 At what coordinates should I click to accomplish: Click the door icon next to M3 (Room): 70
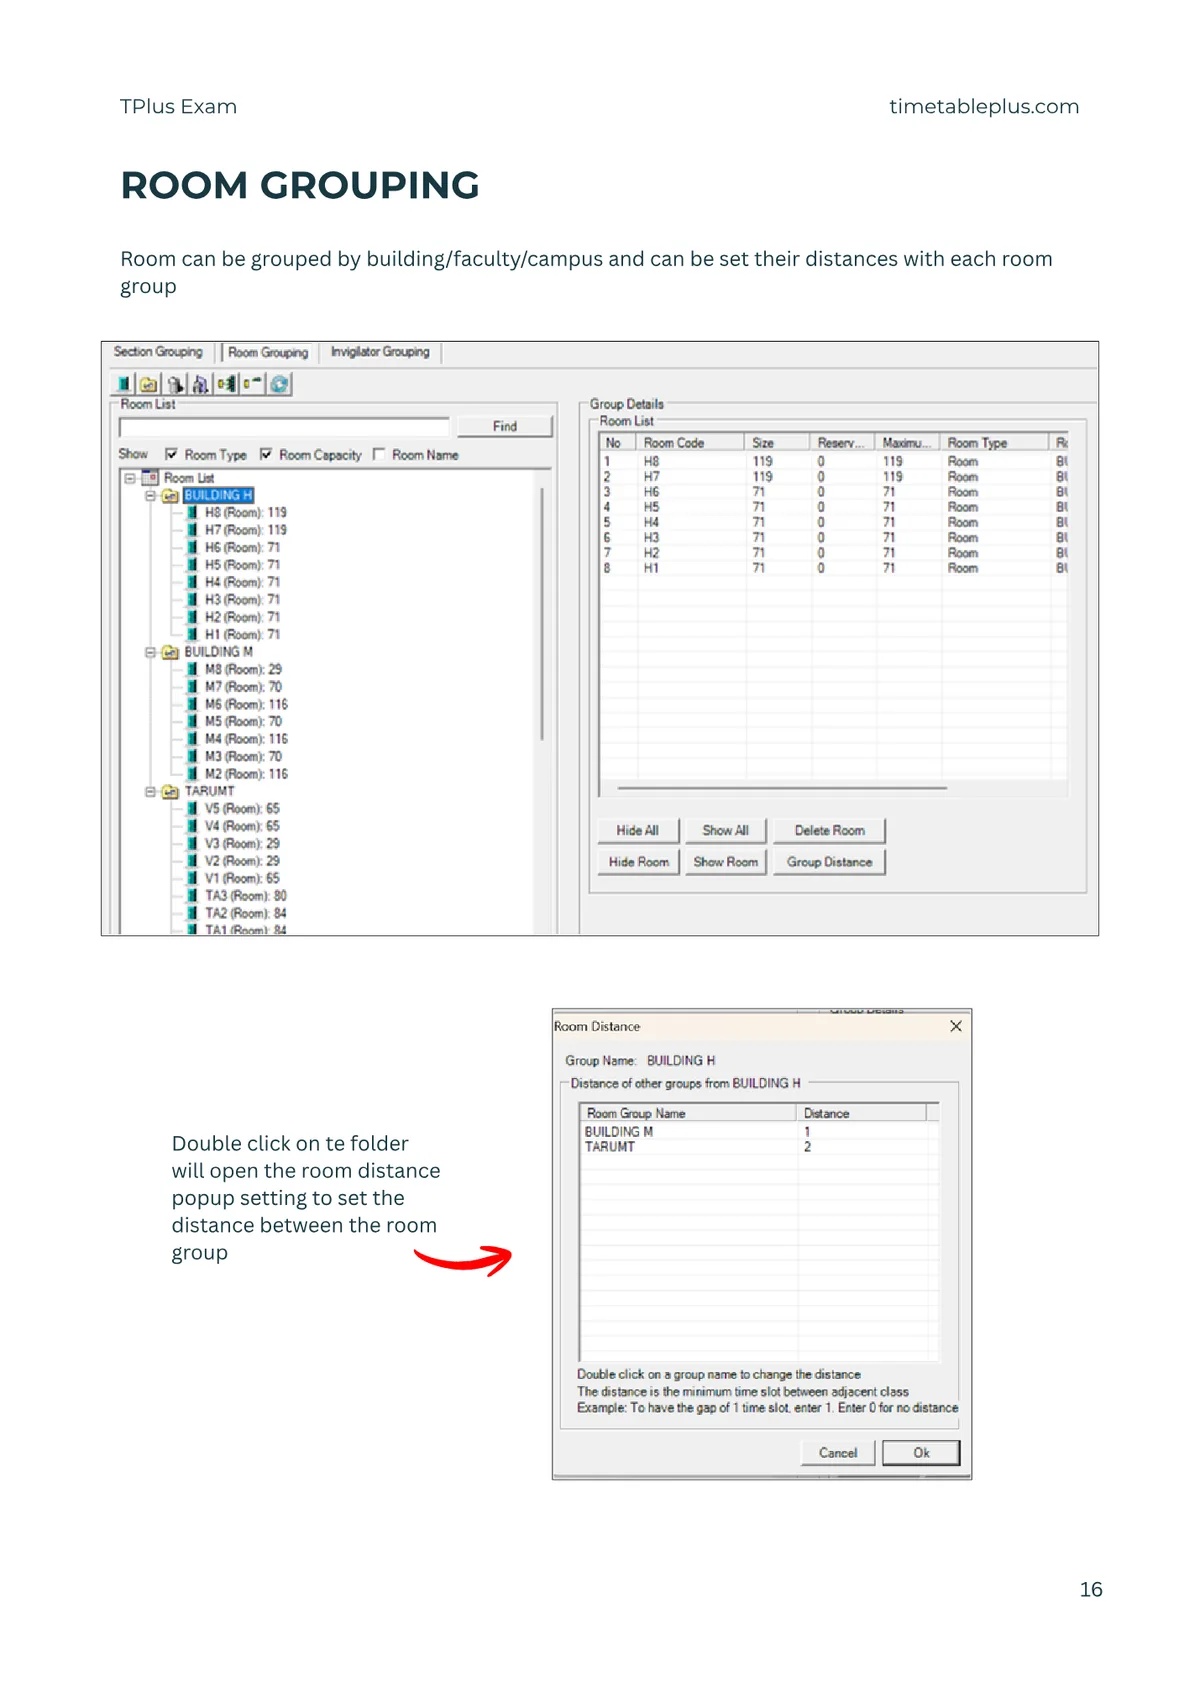[192, 757]
